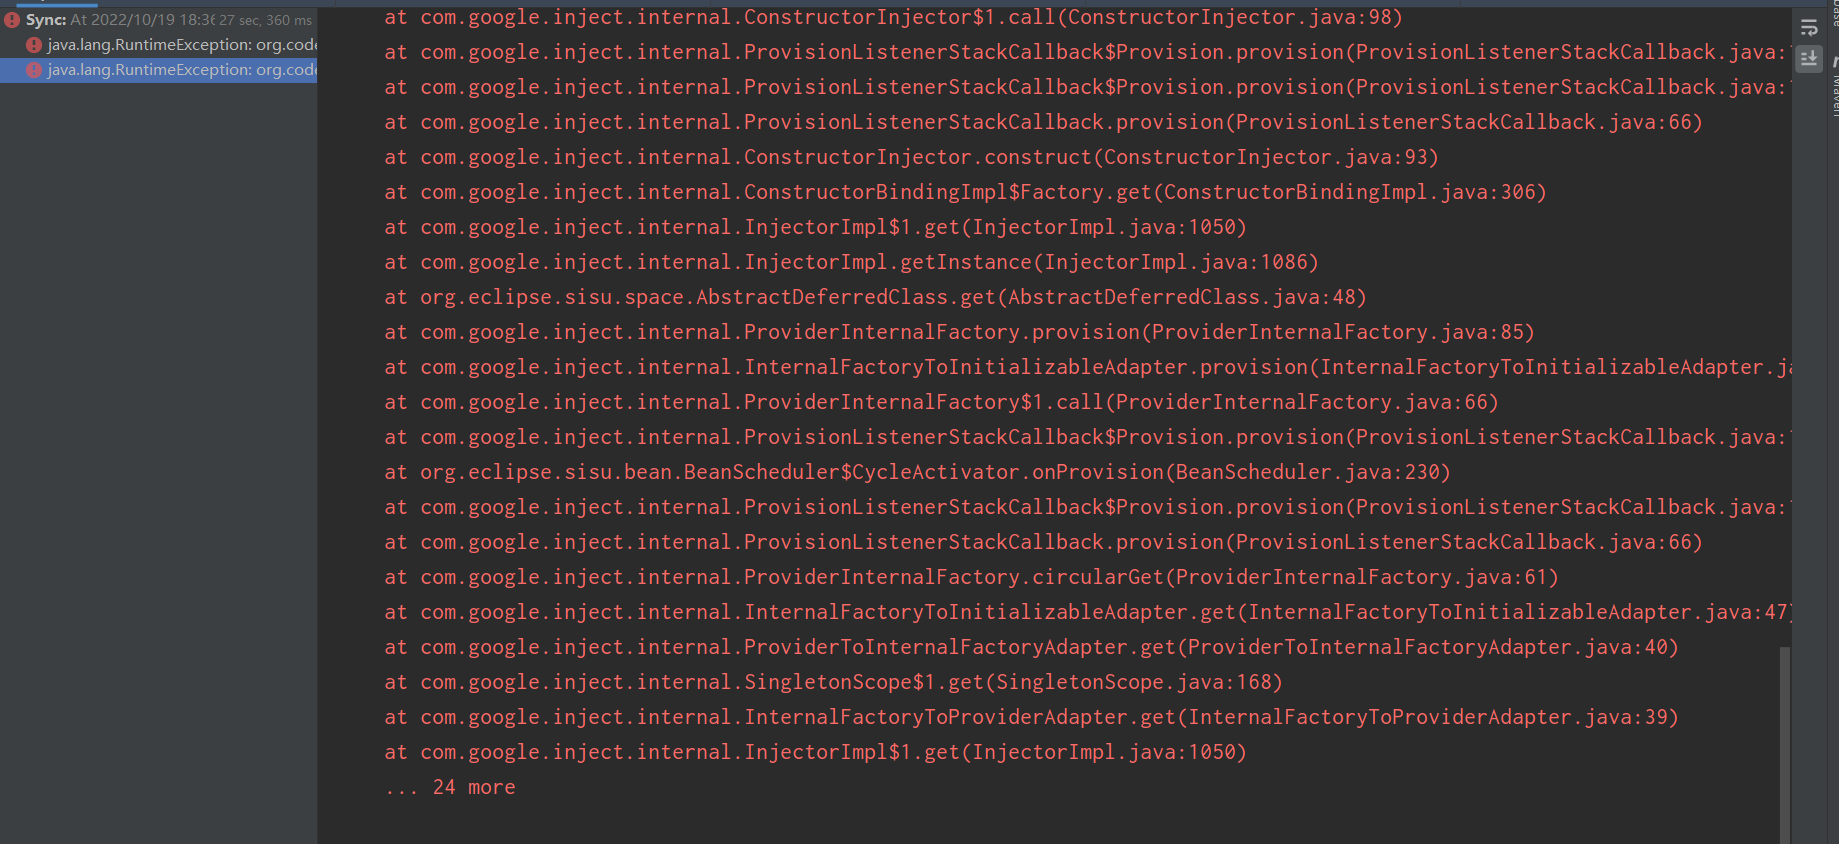Select the highlighted java.lang.RuntimeException entry
This screenshot has height=844, width=1839.
coord(180,70)
